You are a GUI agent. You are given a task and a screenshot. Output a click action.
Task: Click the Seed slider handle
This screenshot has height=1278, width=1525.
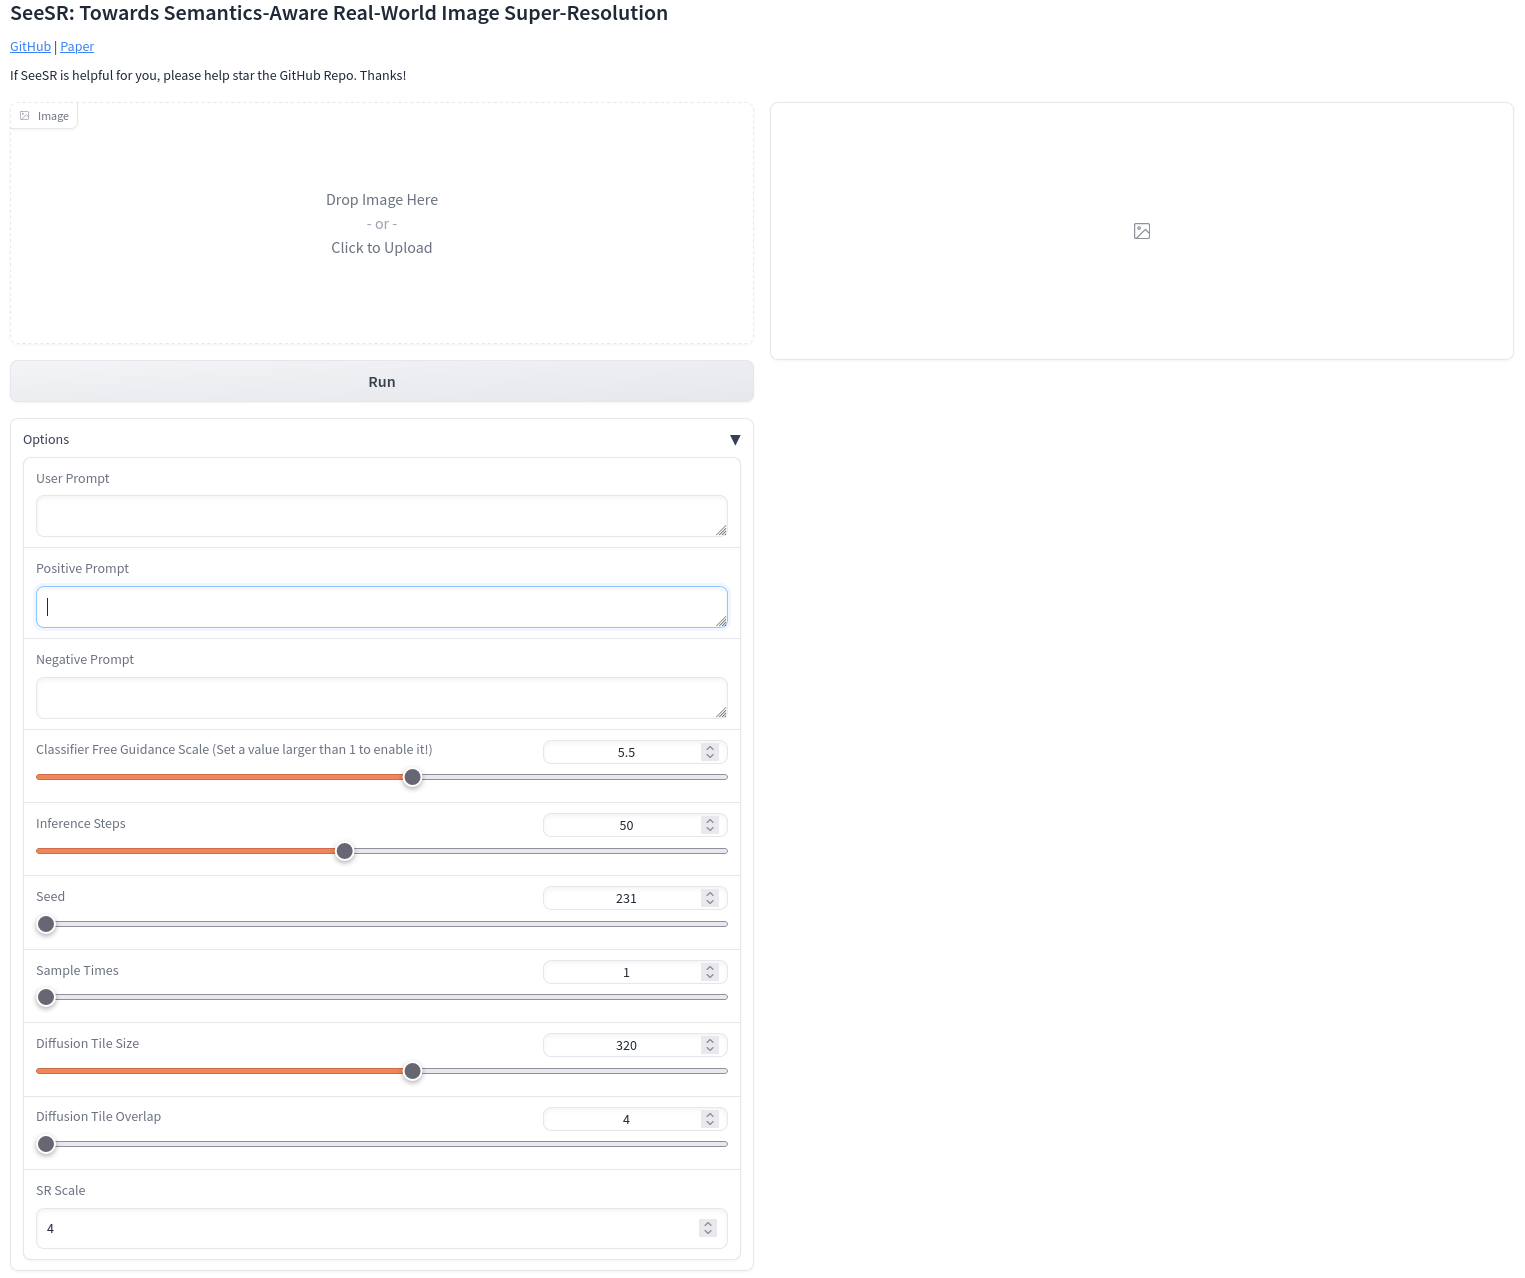click(46, 925)
